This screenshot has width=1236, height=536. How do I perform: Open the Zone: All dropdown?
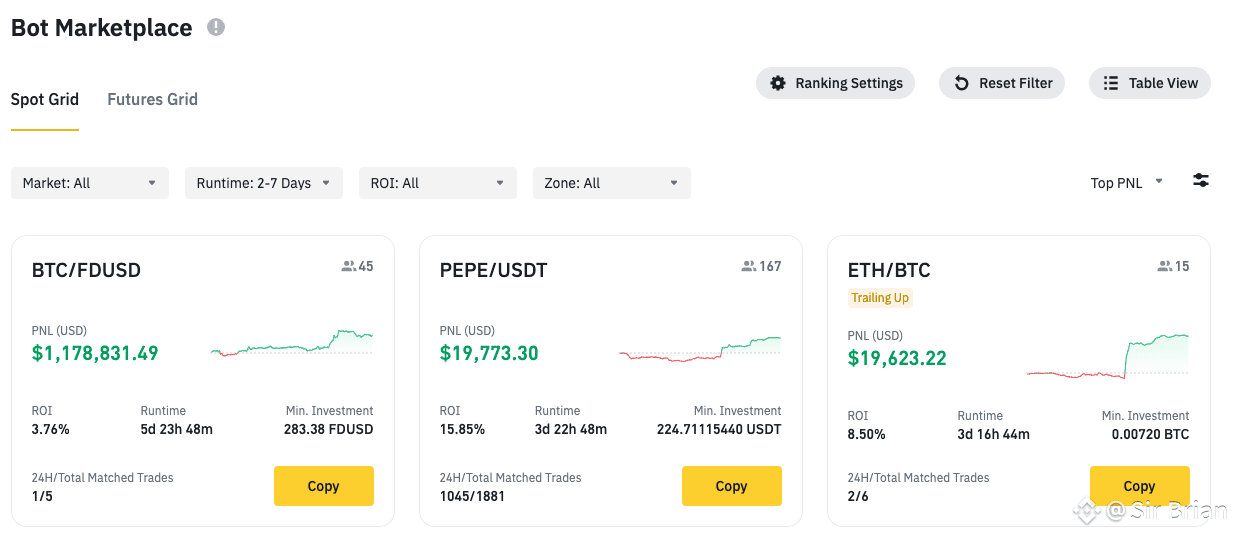click(x=611, y=183)
